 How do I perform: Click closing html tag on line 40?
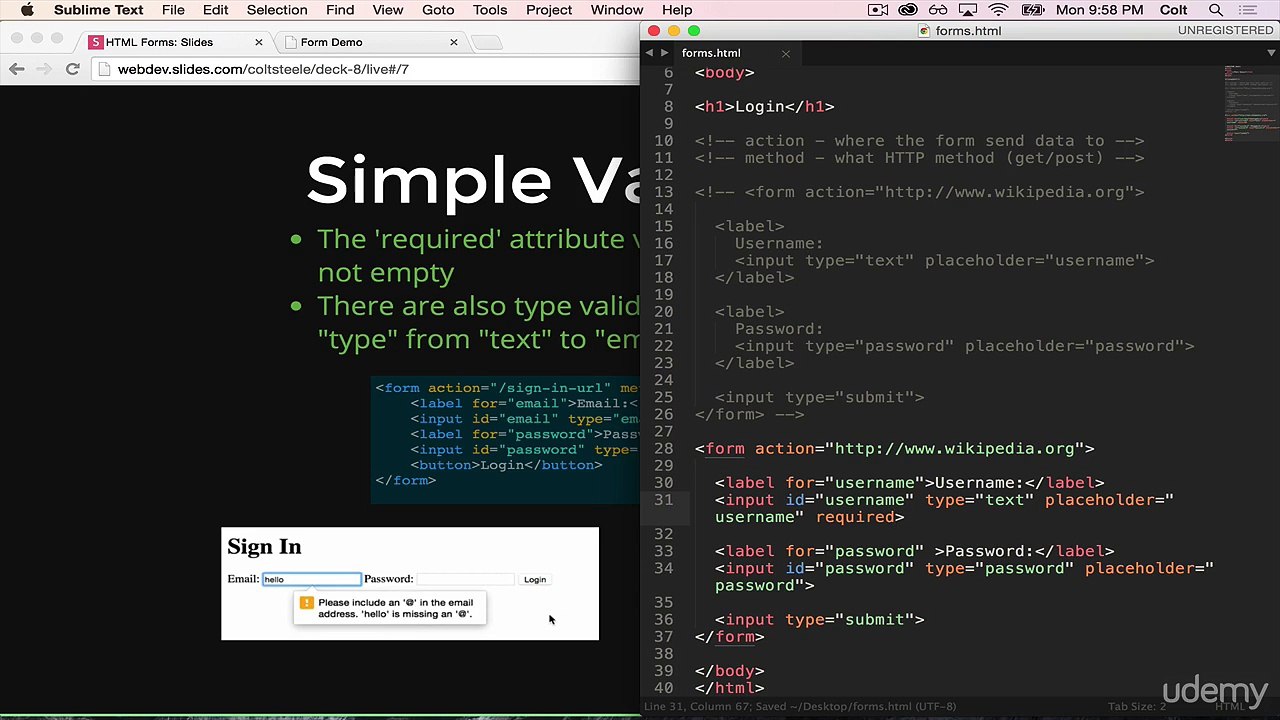click(730, 687)
